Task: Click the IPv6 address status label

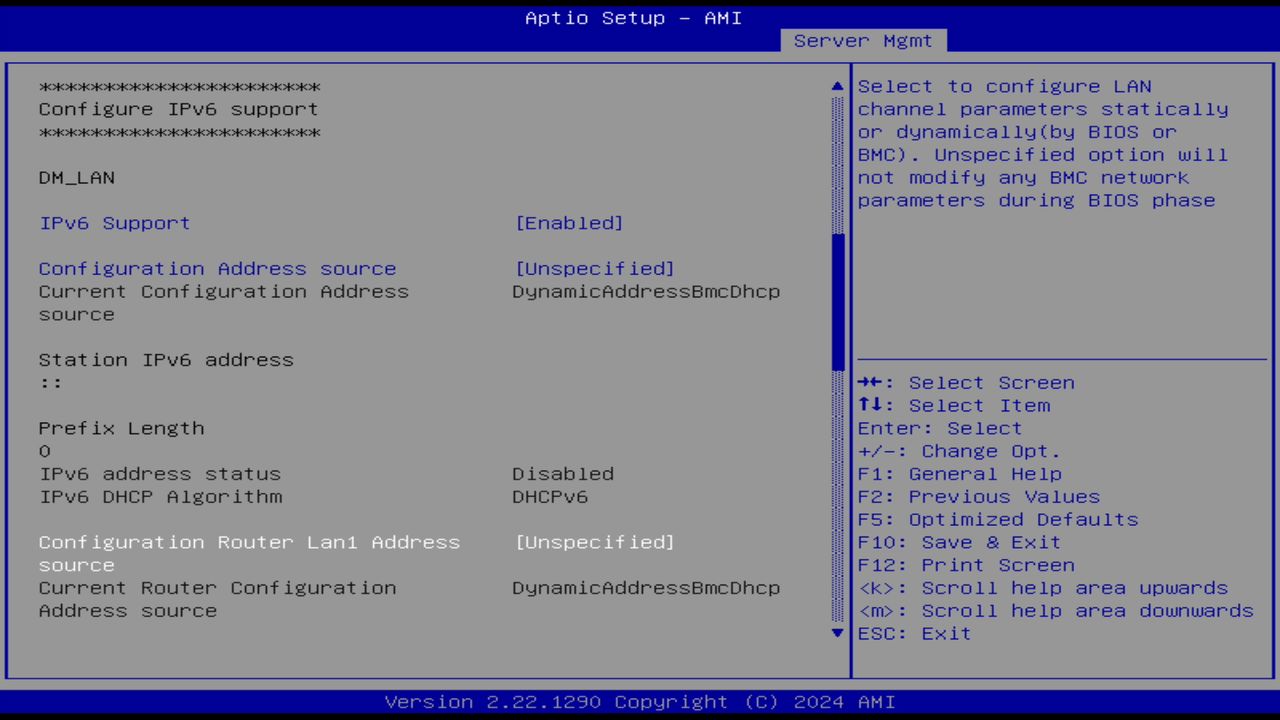Action: 160,474
